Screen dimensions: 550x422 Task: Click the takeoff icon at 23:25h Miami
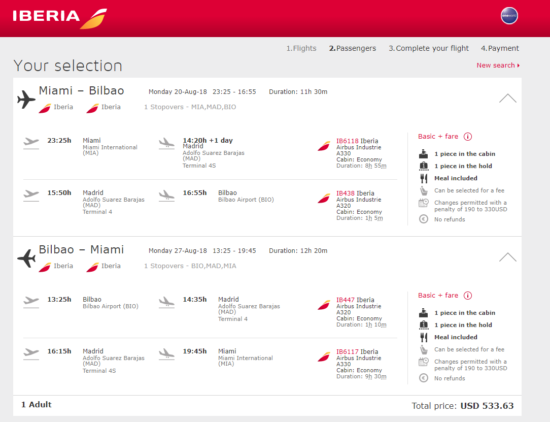[31, 143]
